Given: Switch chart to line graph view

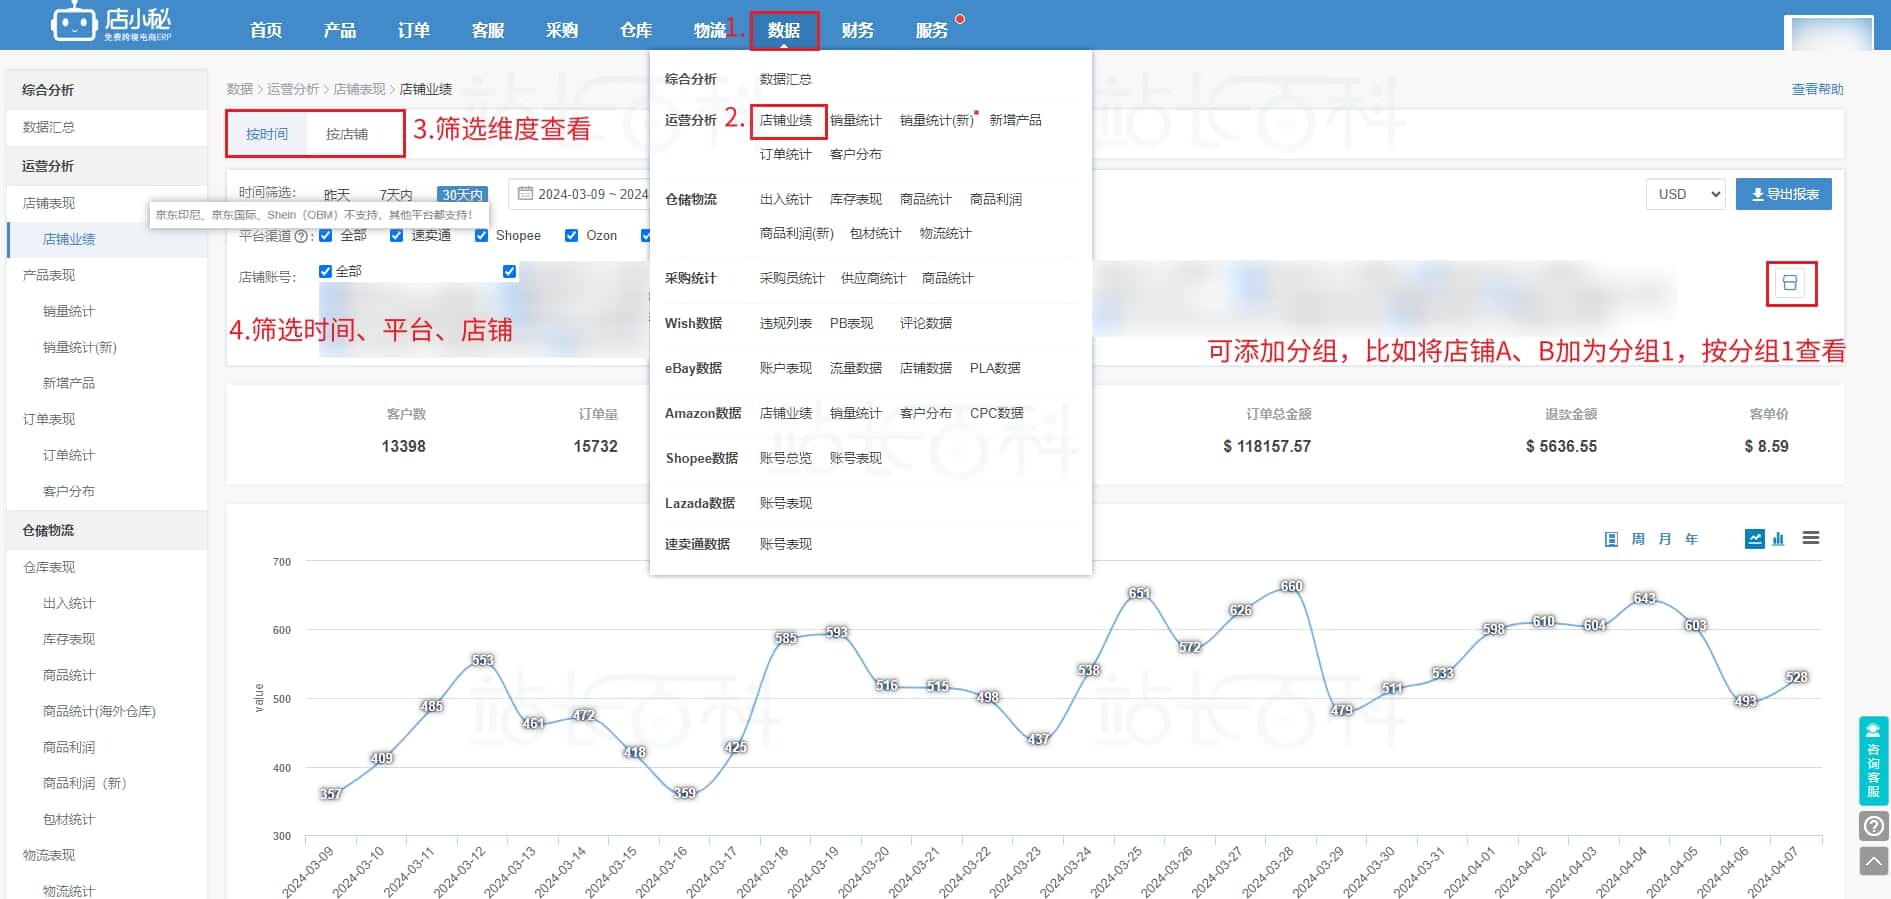Looking at the screenshot, I should click(x=1754, y=539).
